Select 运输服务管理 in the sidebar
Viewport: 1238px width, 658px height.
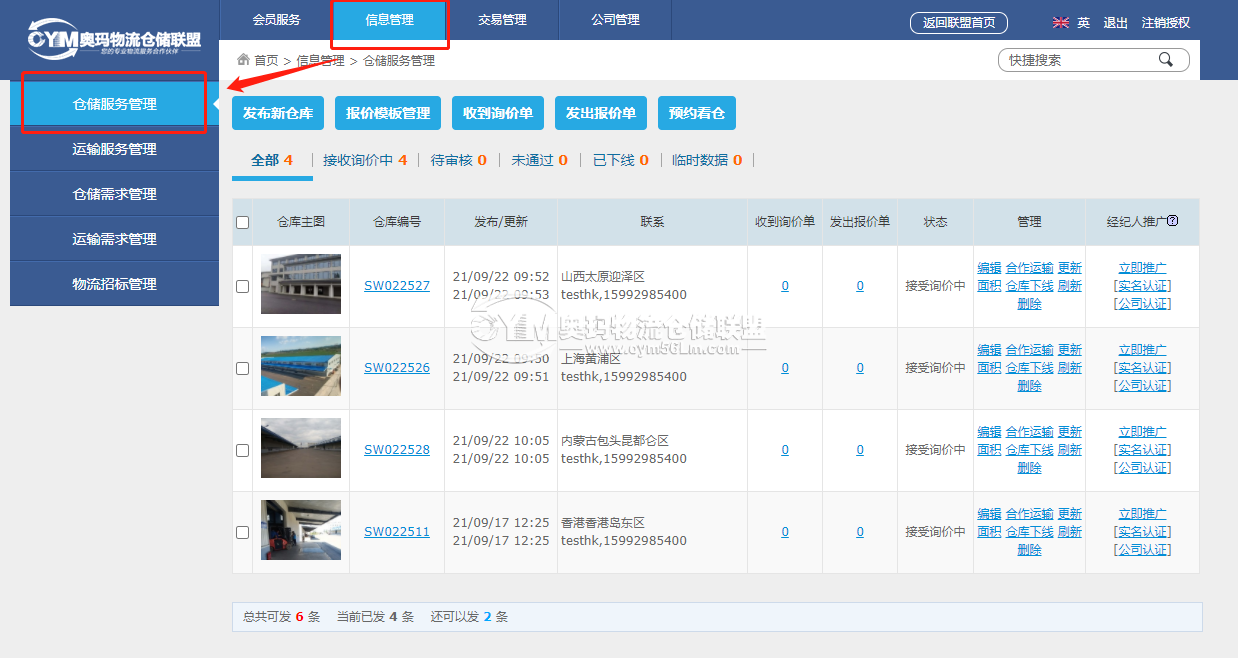click(x=114, y=149)
